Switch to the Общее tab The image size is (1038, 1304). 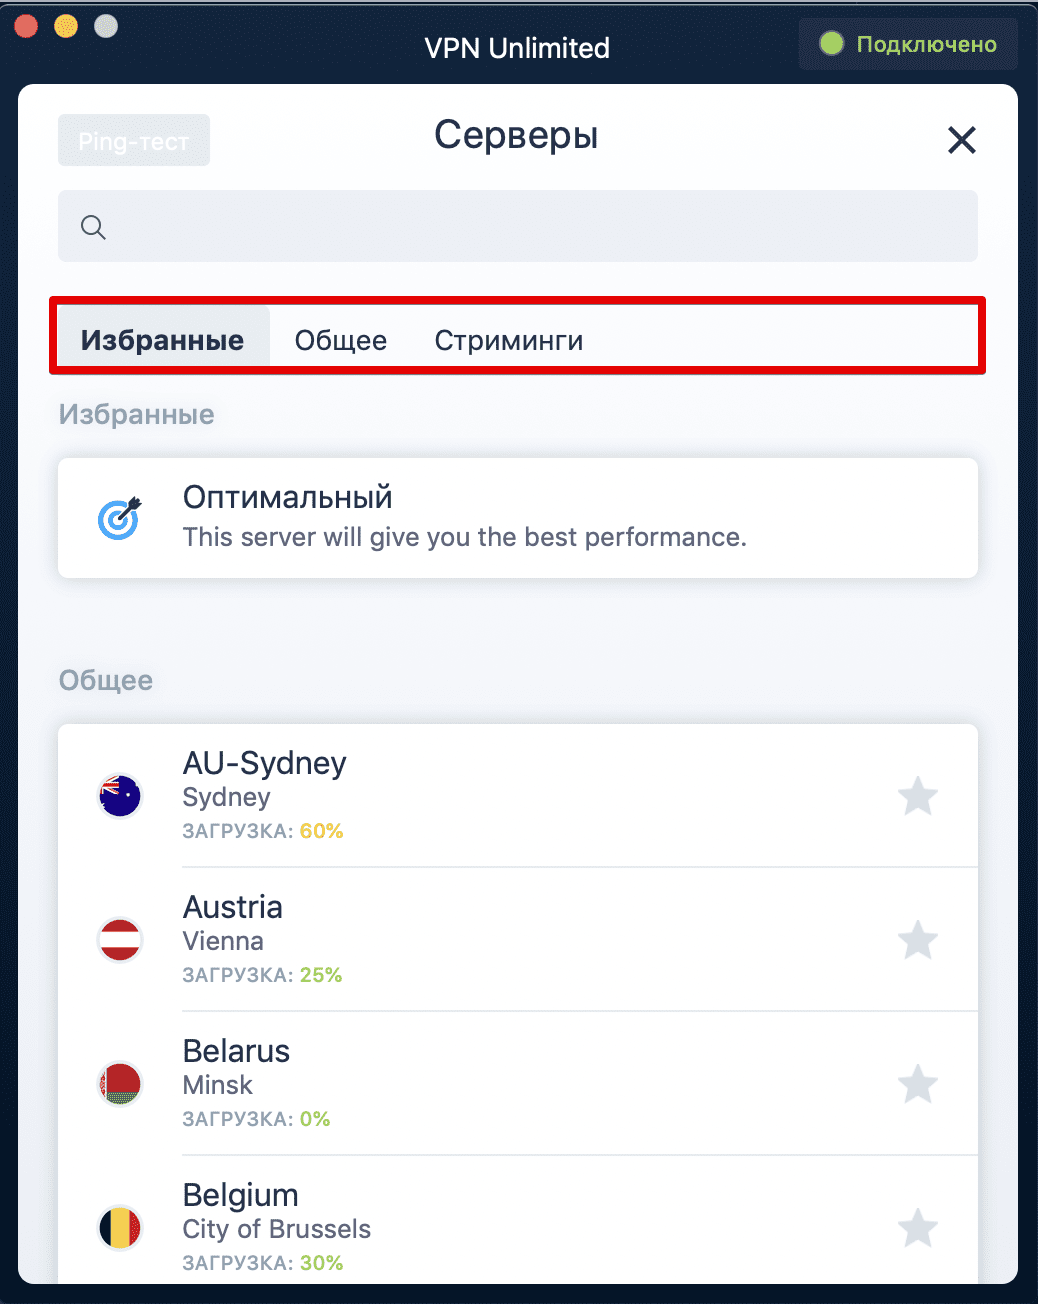pos(340,340)
